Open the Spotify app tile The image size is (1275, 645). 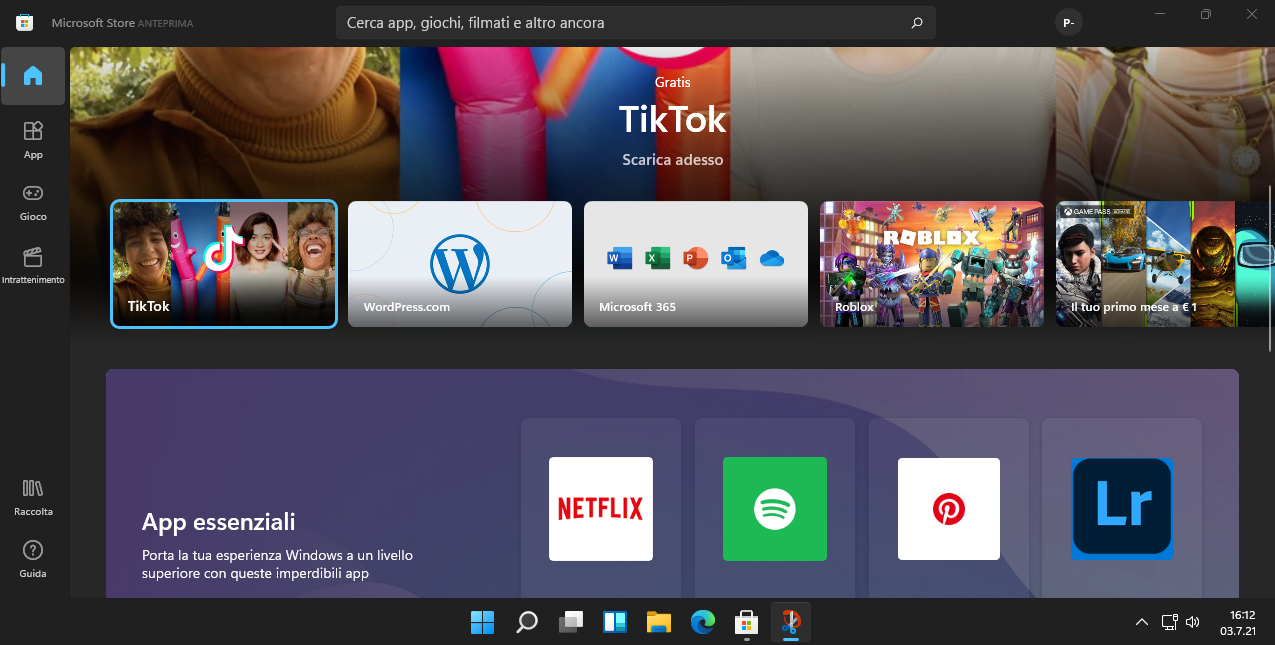775,508
